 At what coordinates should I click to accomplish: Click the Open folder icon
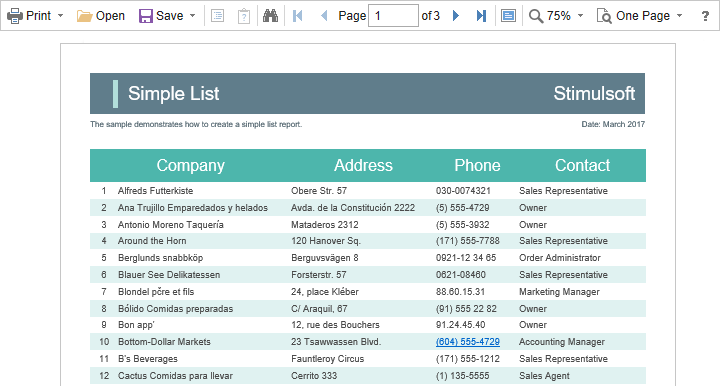point(84,16)
